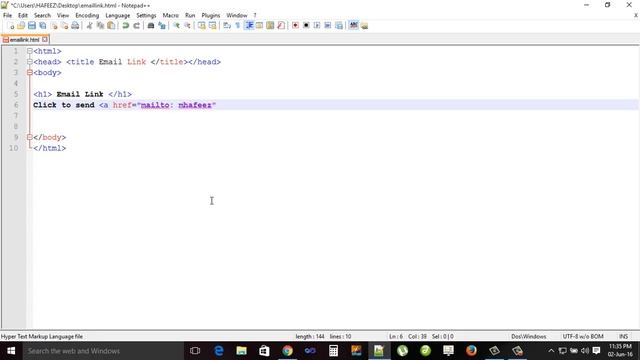Collapse the html fold marker on line 1
Screen dimensions: 640x360
click(29, 51)
